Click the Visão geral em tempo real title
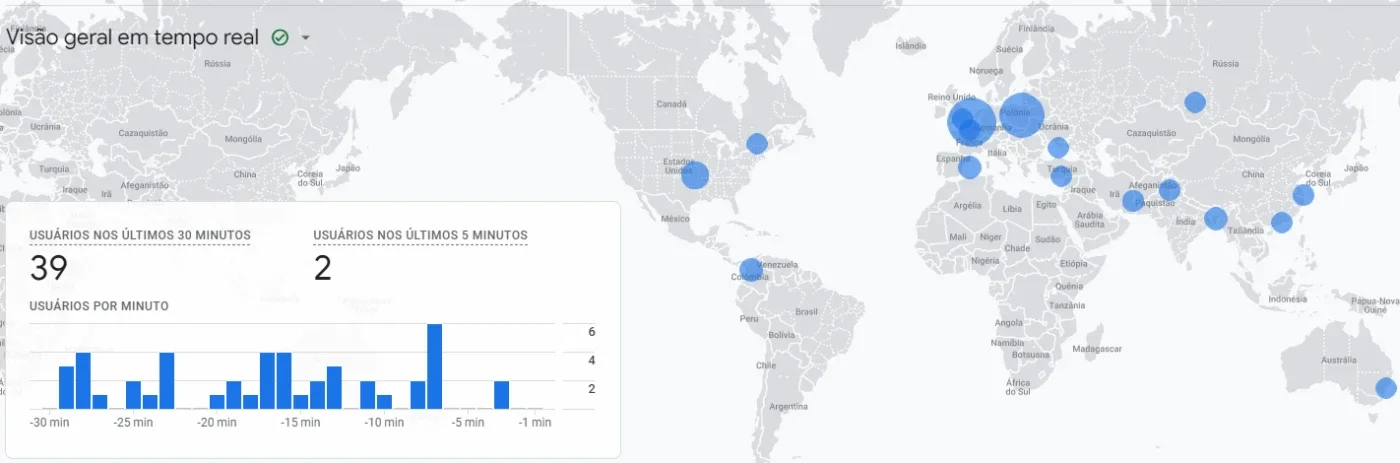Viewport: 1400px width, 463px height. [134, 37]
